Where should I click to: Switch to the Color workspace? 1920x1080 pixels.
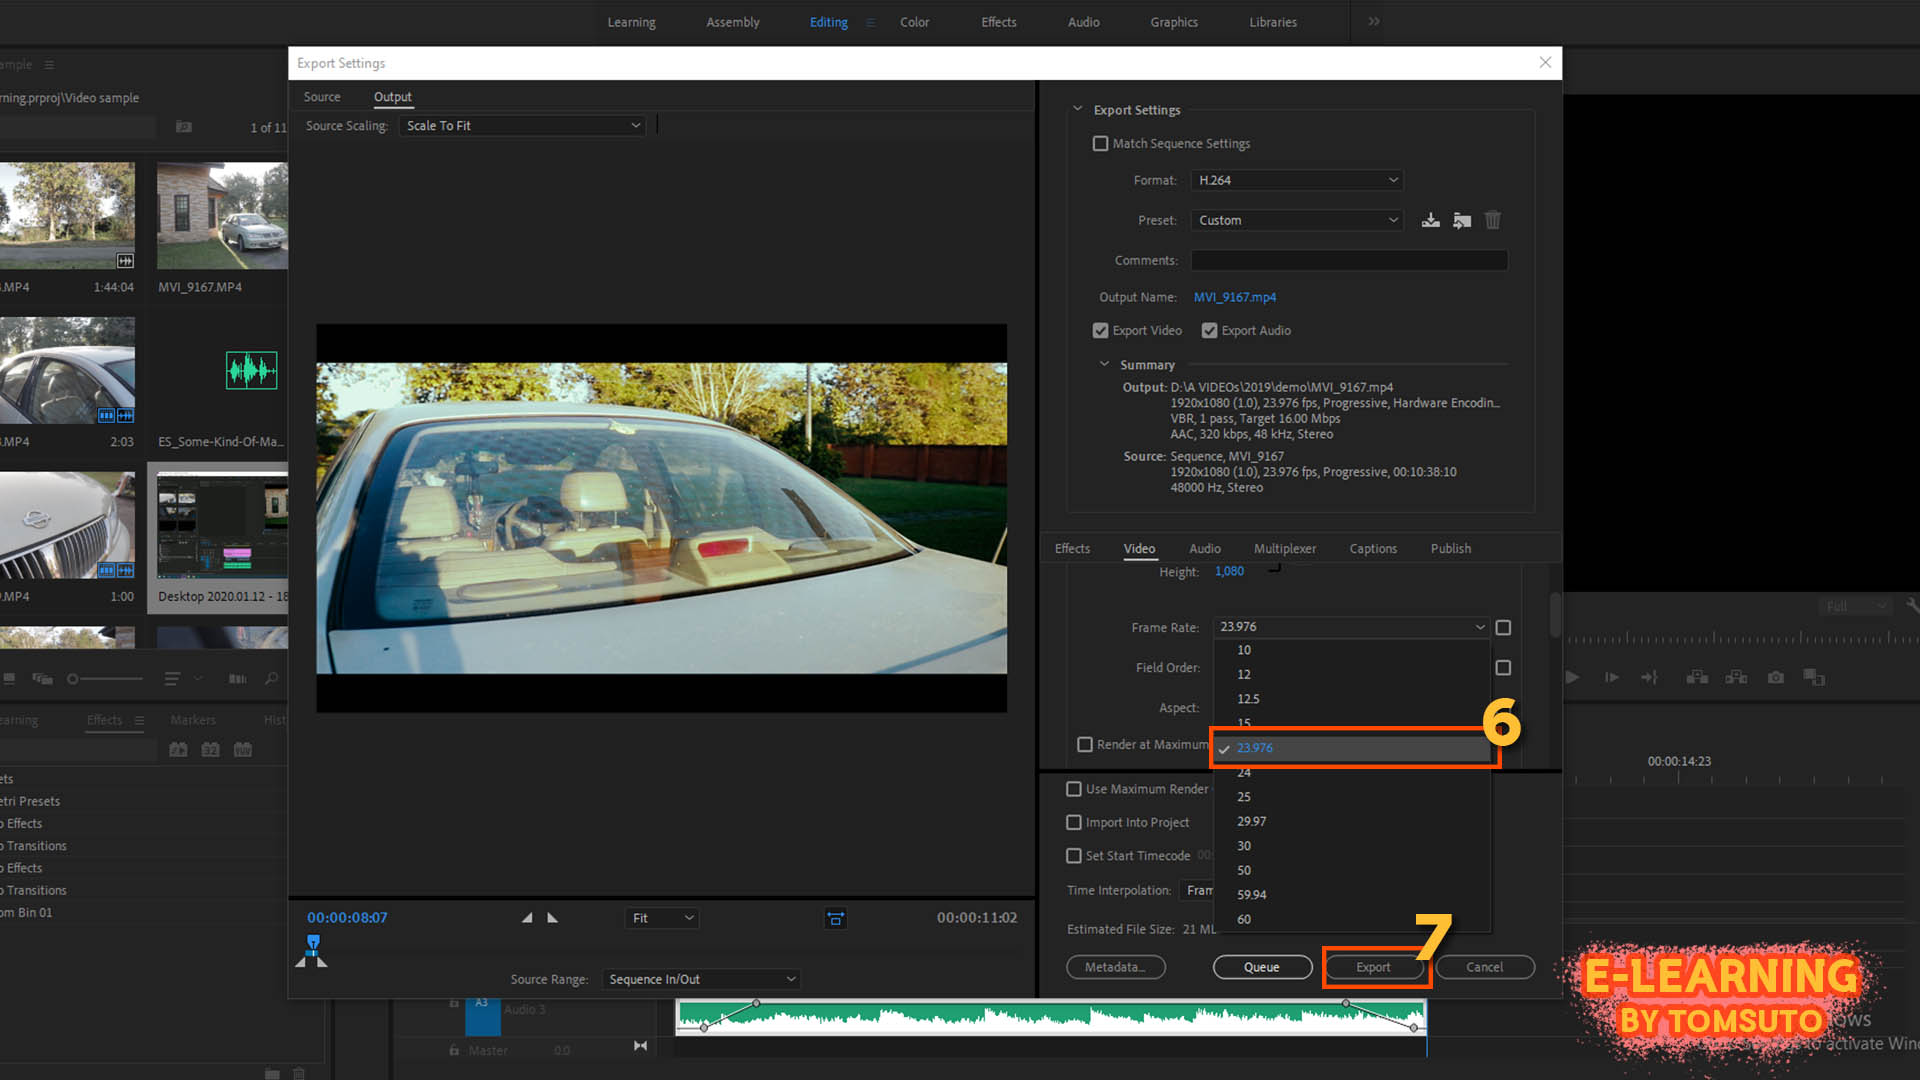coord(914,22)
